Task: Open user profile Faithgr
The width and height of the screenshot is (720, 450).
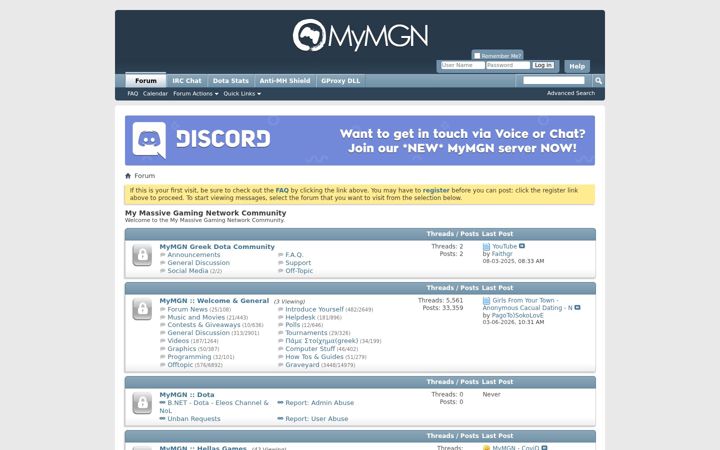Action: (x=502, y=254)
